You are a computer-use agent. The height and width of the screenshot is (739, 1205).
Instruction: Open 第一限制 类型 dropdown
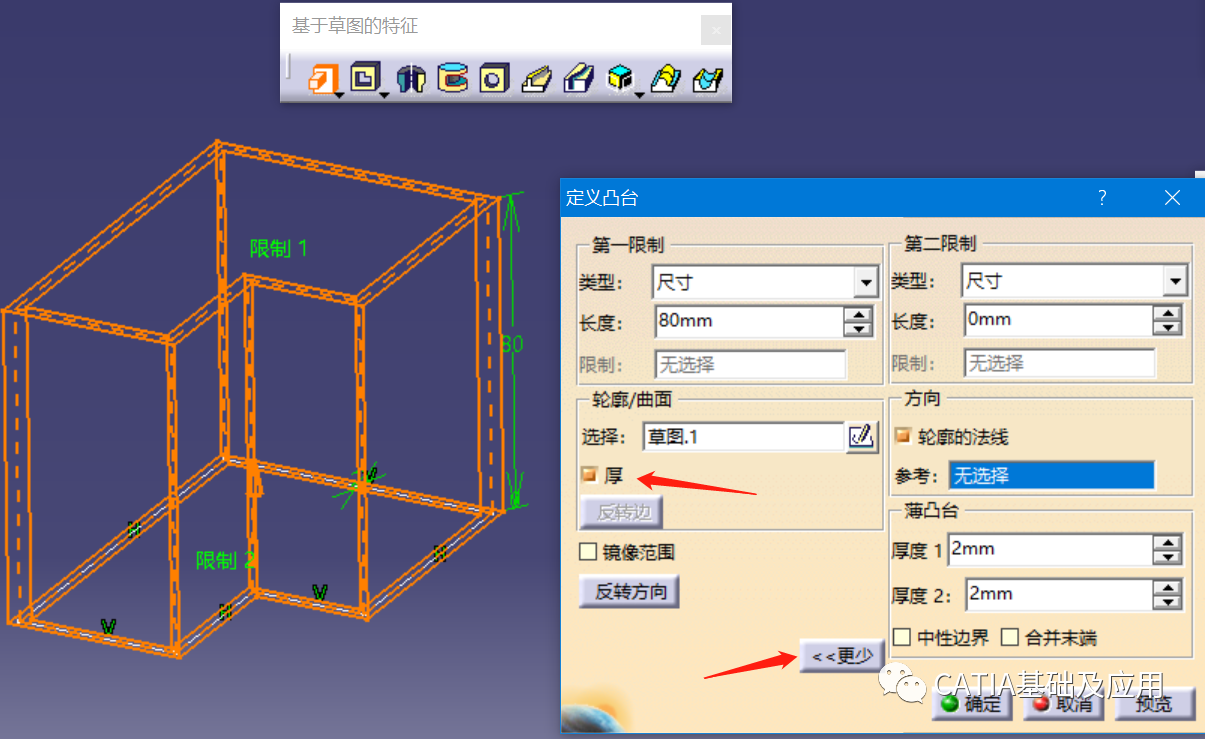[x=866, y=283]
